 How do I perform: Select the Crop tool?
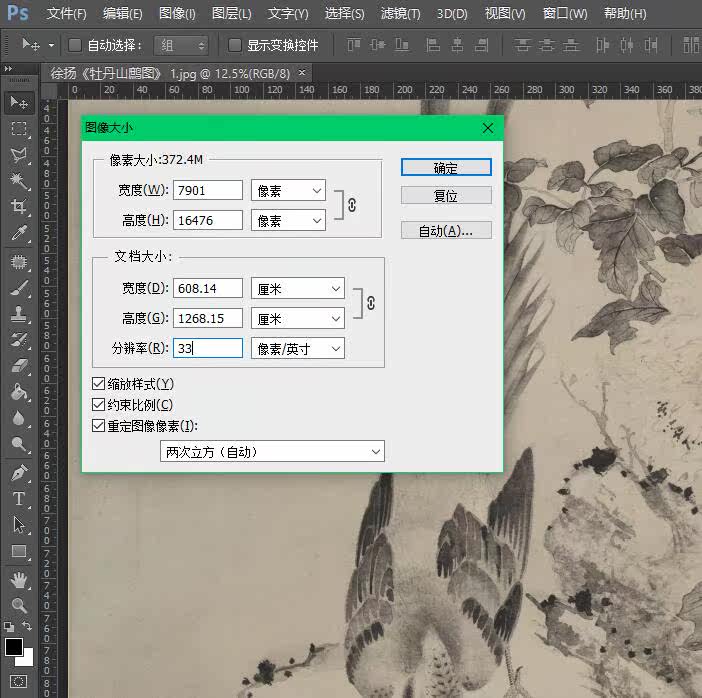click(19, 206)
